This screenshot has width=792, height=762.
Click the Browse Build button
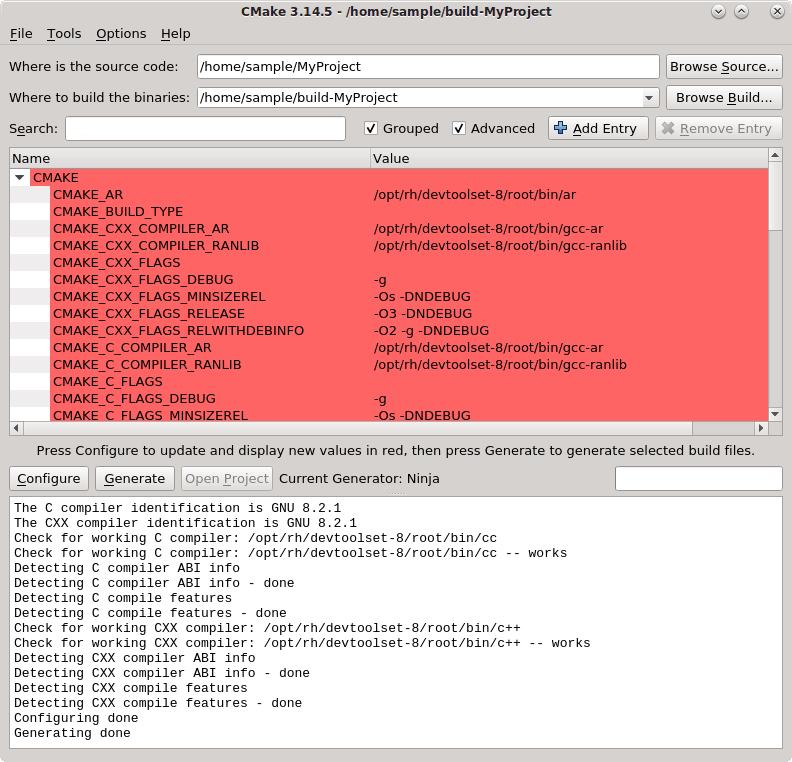coord(724,97)
